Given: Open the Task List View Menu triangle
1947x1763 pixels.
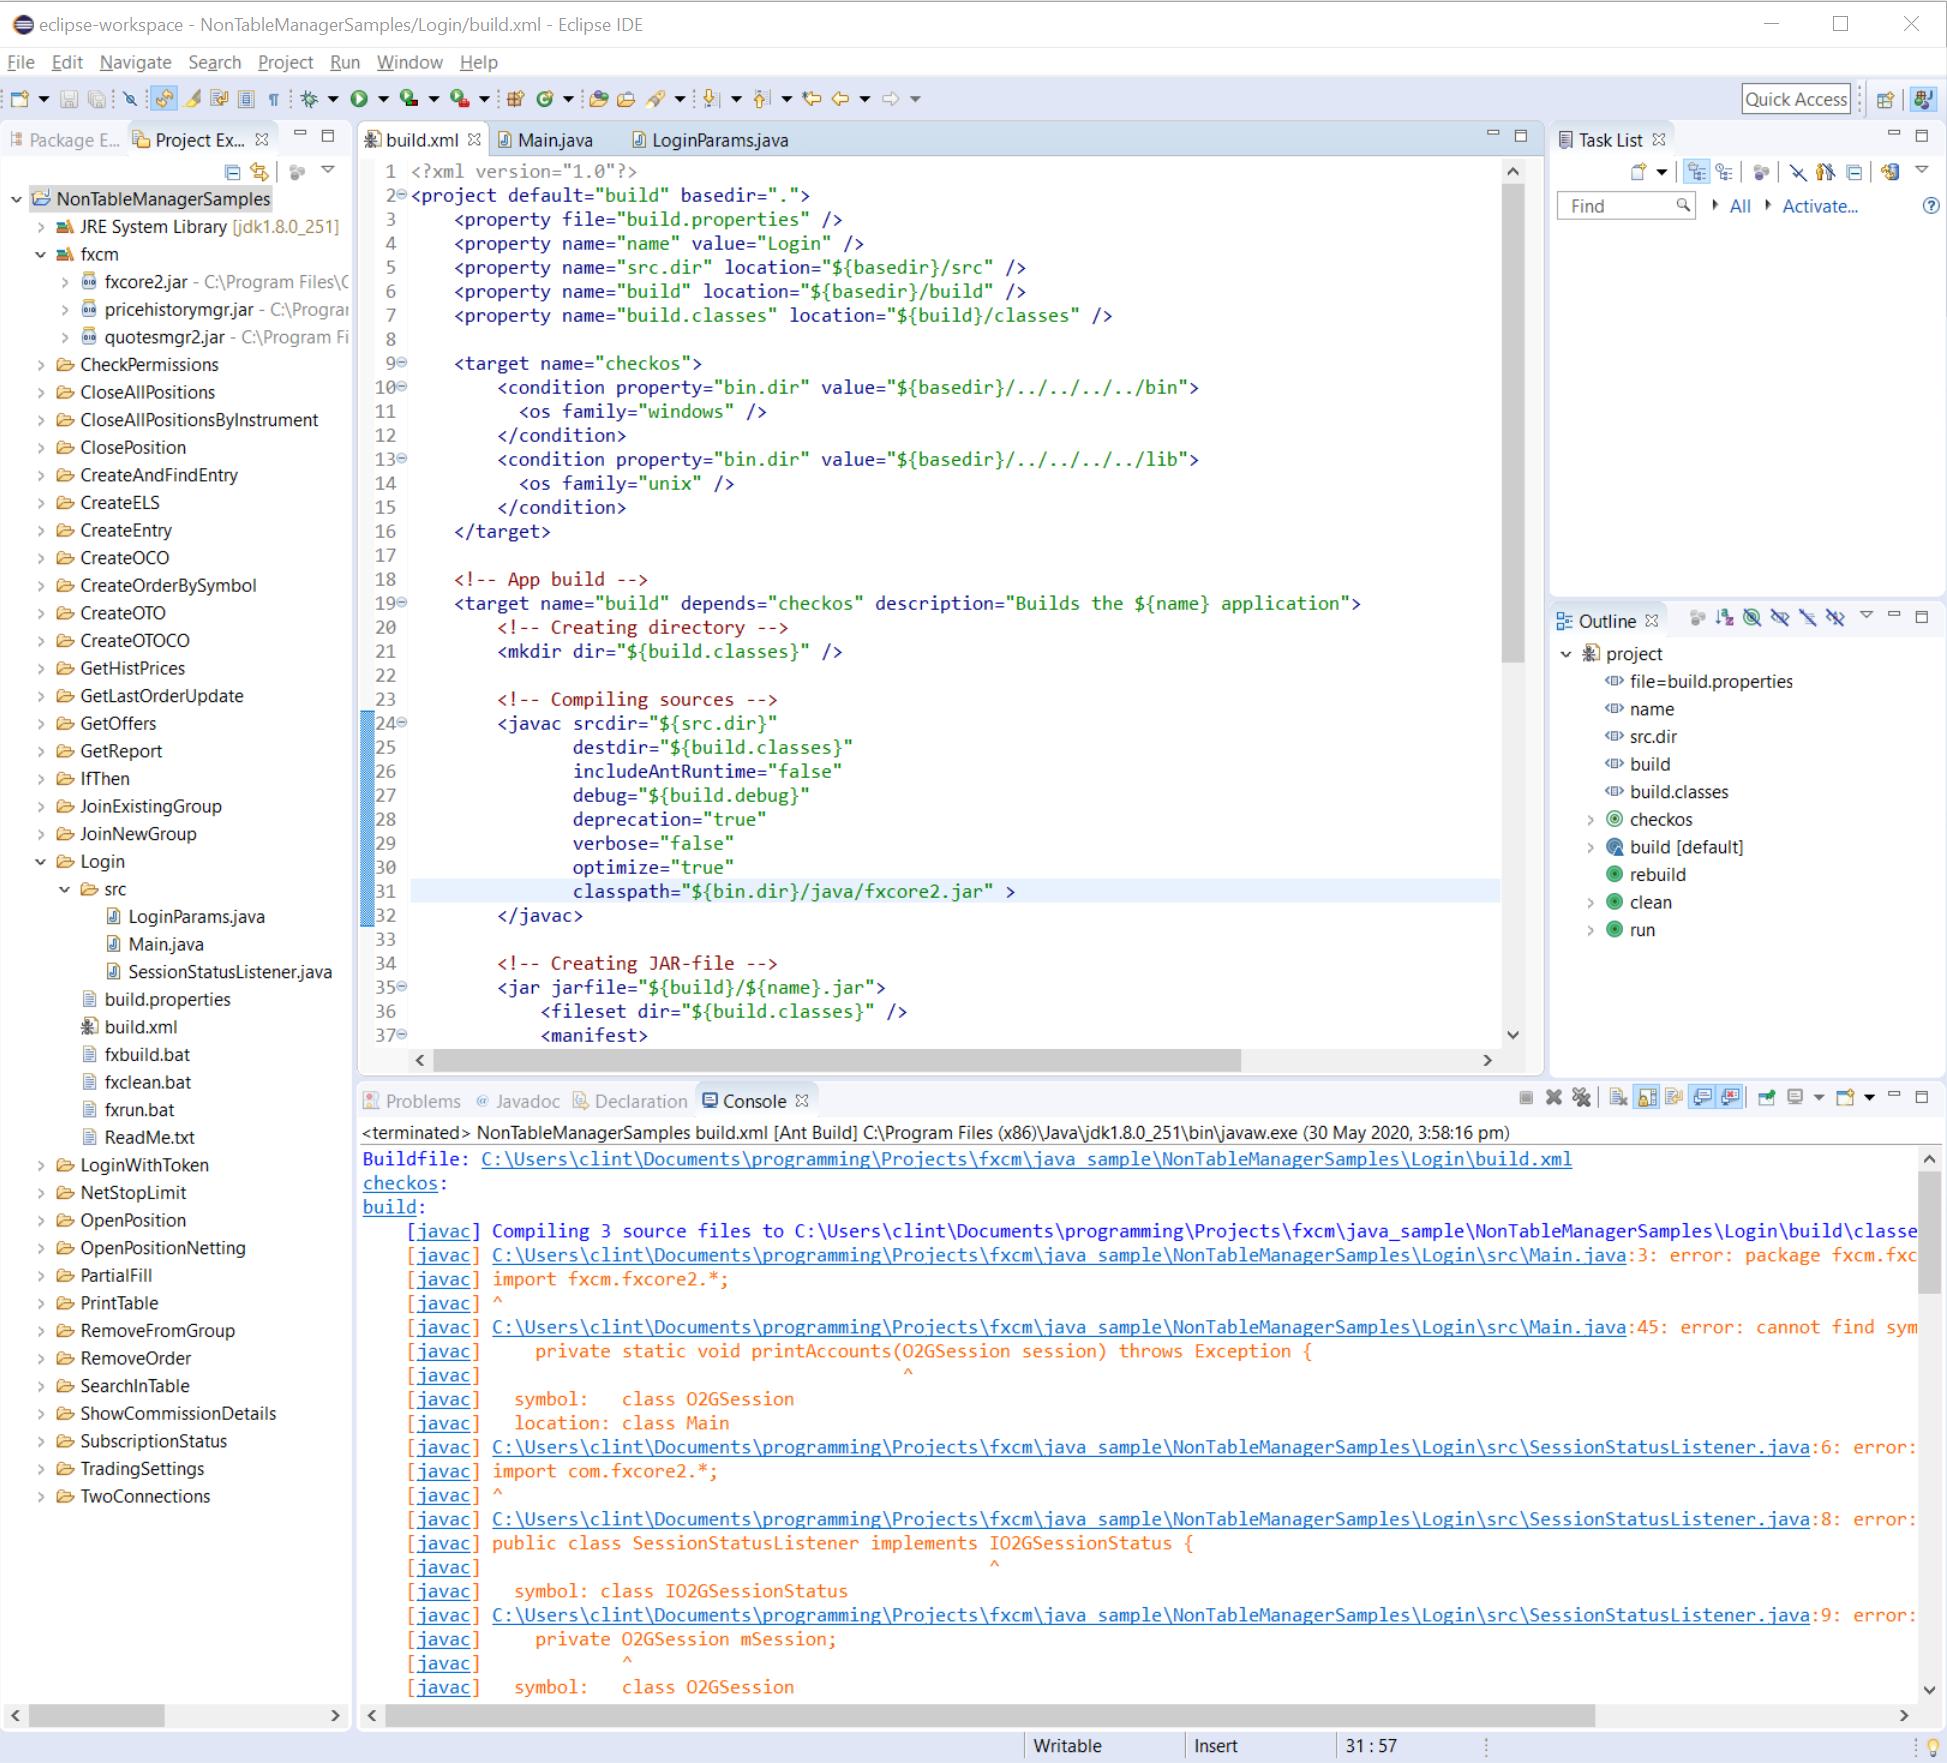Looking at the screenshot, I should coord(1921,171).
